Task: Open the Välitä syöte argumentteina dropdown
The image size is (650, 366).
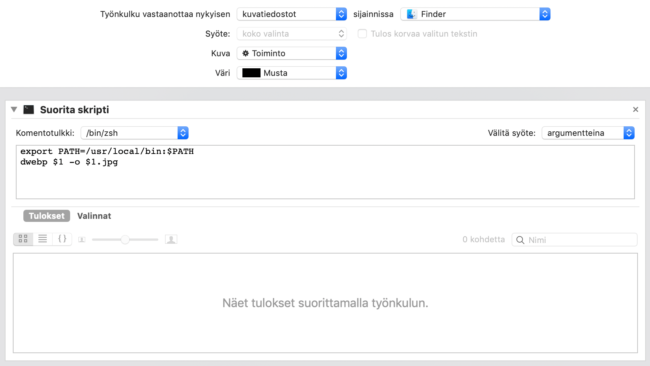Action: [x=588, y=133]
